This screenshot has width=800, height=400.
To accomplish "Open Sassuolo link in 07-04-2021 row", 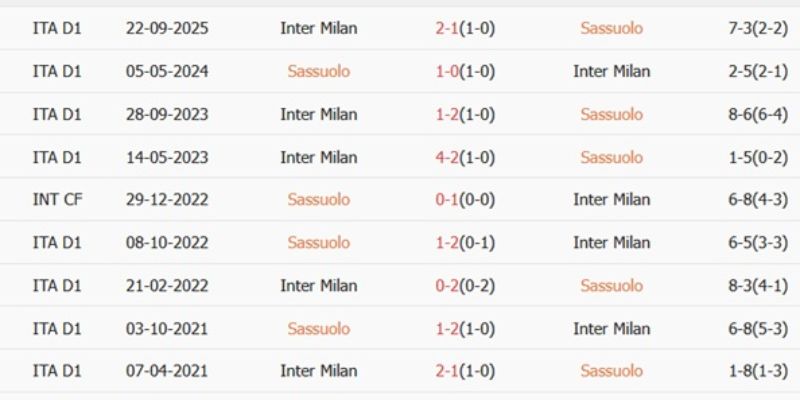I will pyautogui.click(x=611, y=372).
